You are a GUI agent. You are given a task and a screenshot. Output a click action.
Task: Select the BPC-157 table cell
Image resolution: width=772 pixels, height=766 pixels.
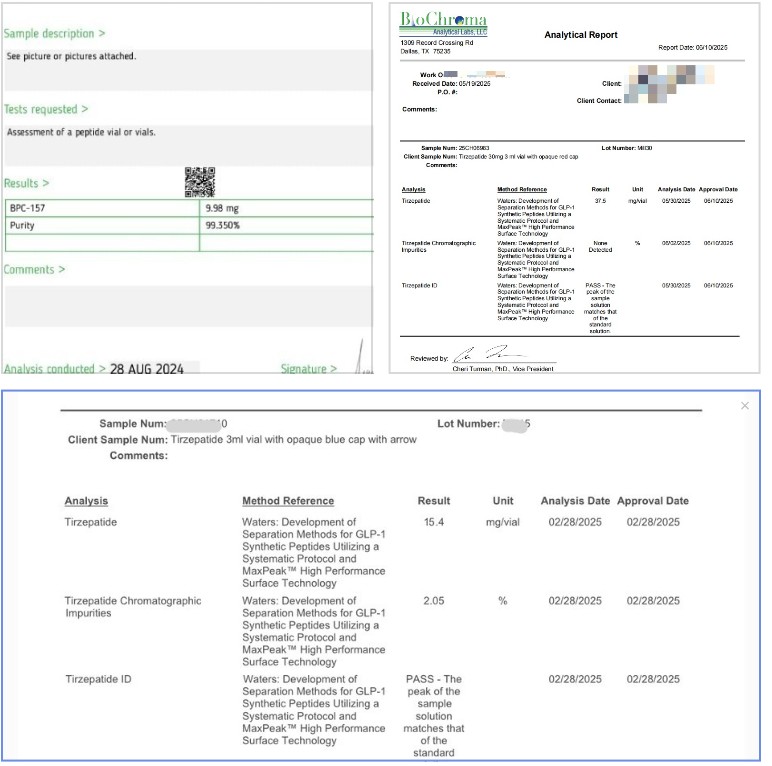click(102, 209)
